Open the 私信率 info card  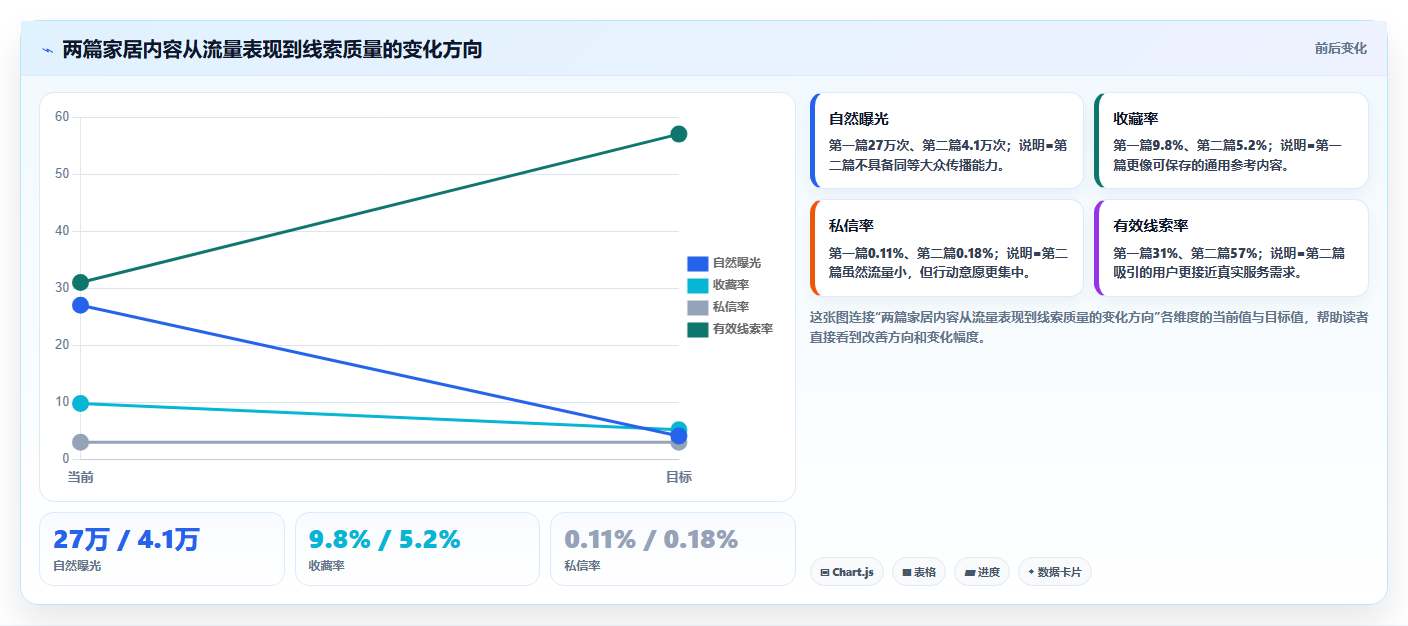(x=947, y=248)
